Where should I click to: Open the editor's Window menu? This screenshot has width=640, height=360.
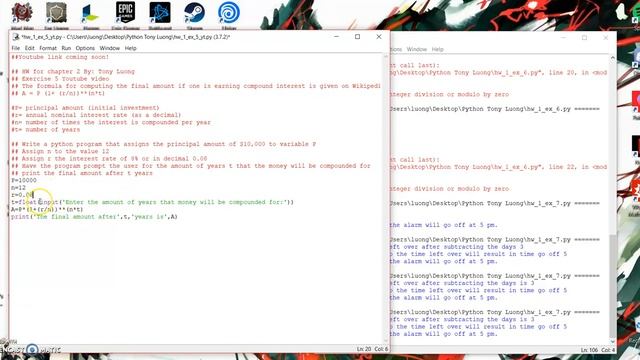[109, 48]
